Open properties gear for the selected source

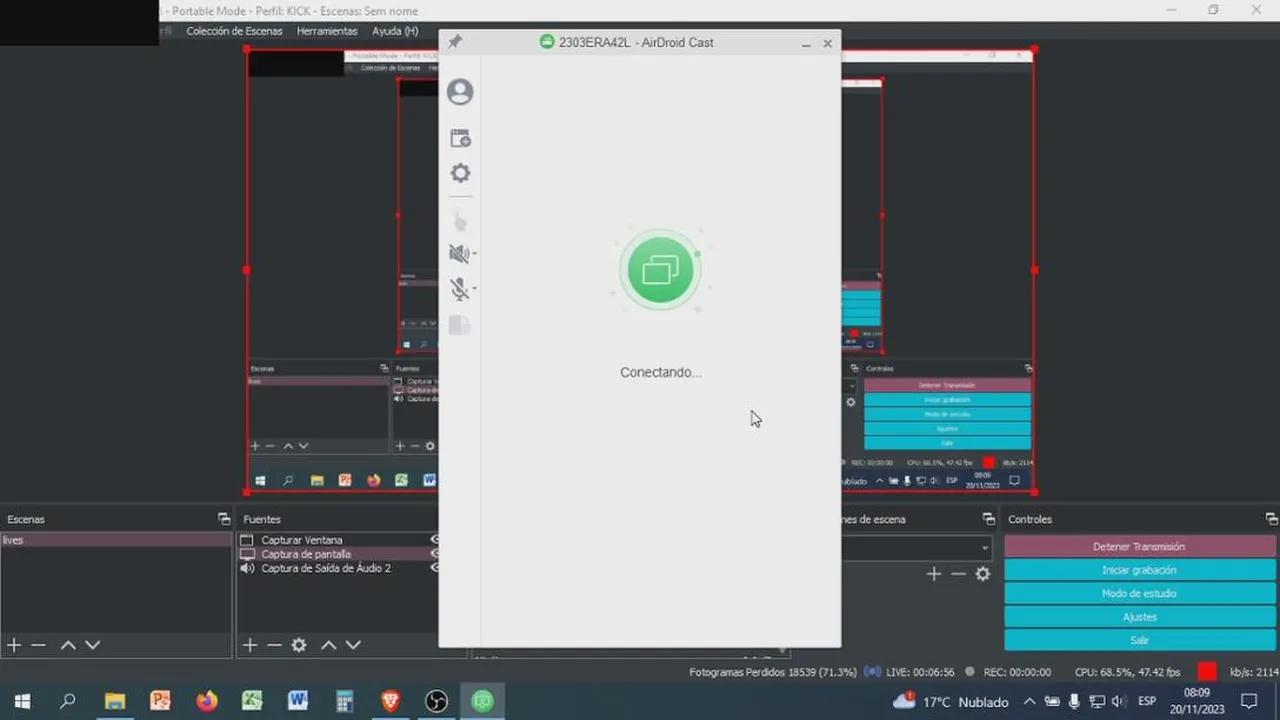(298, 645)
